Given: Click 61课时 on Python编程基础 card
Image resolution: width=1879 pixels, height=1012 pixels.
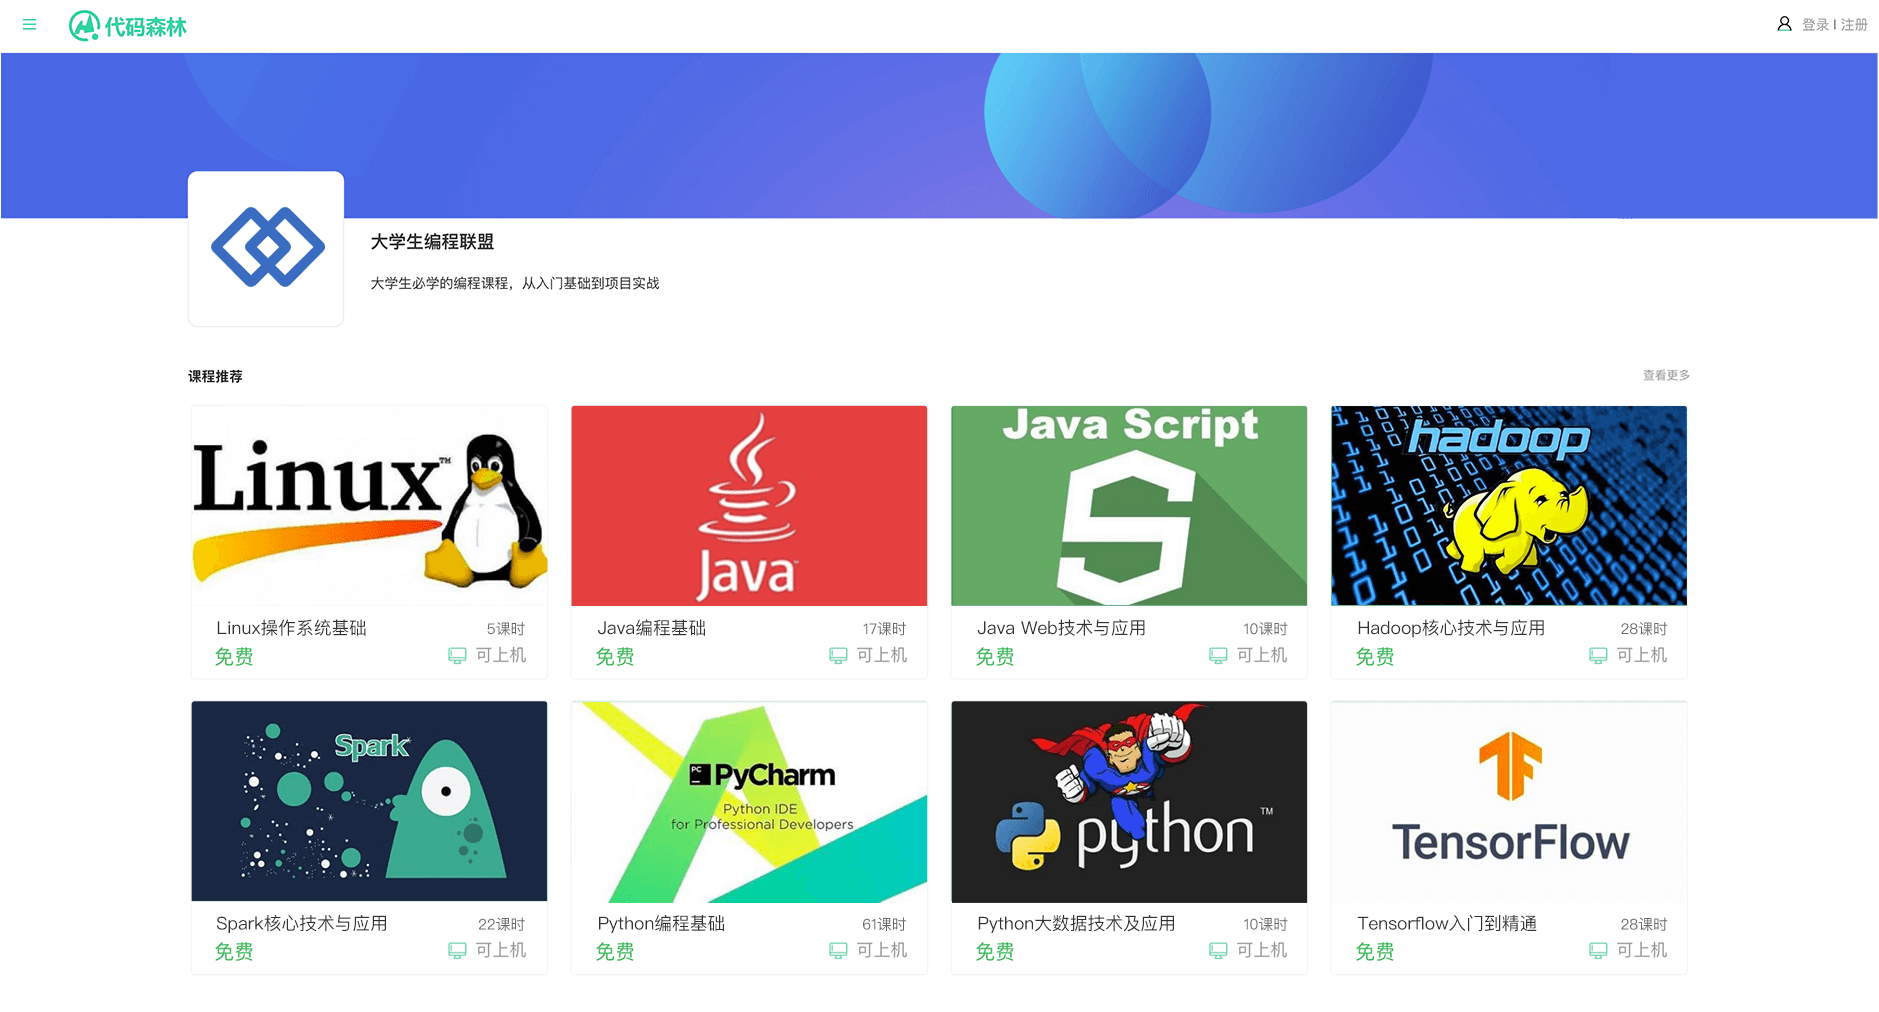Looking at the screenshot, I should pyautogui.click(x=884, y=924).
